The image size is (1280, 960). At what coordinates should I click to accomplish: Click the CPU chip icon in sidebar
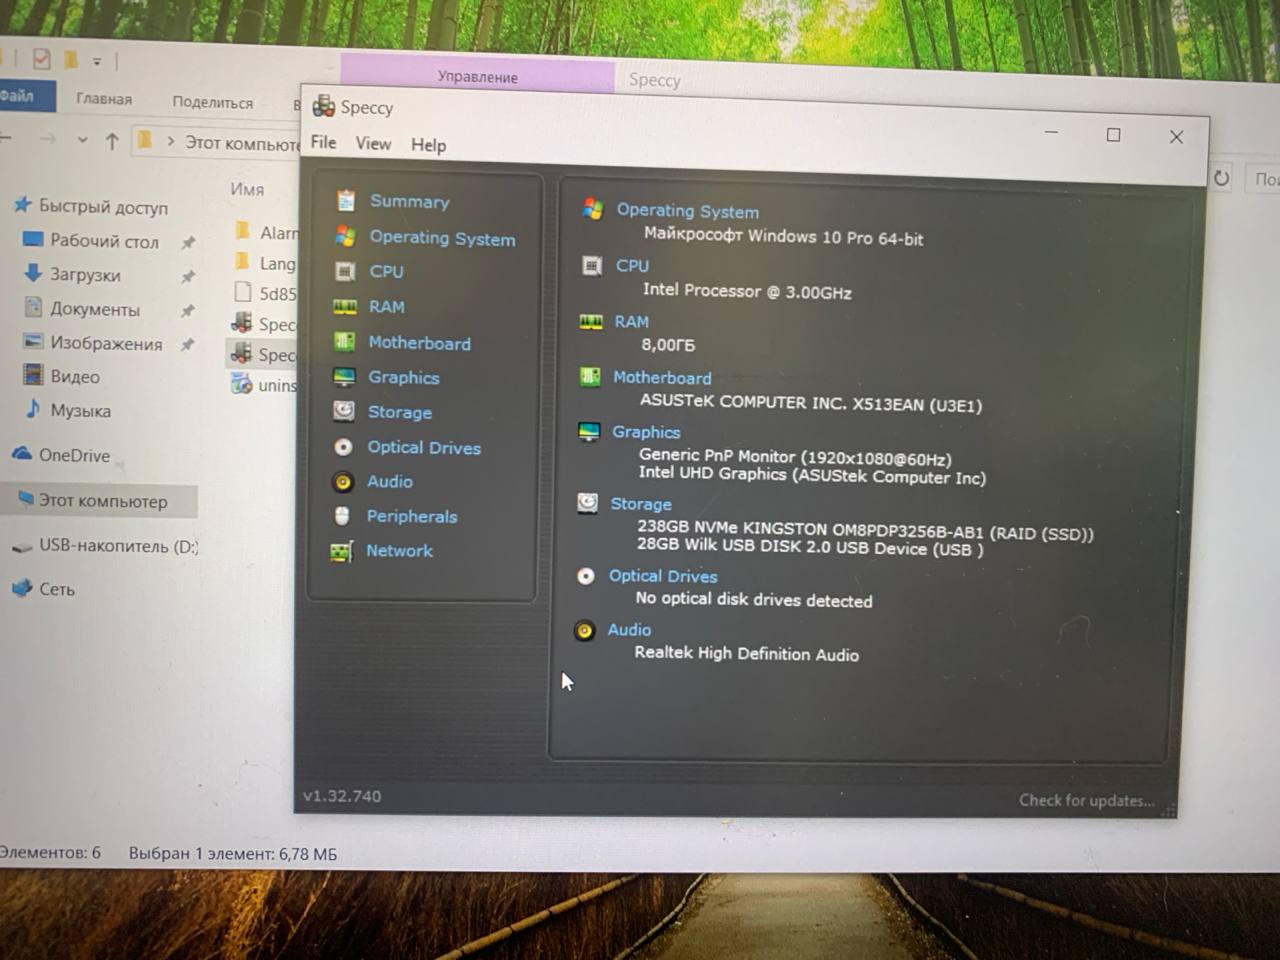(x=345, y=271)
